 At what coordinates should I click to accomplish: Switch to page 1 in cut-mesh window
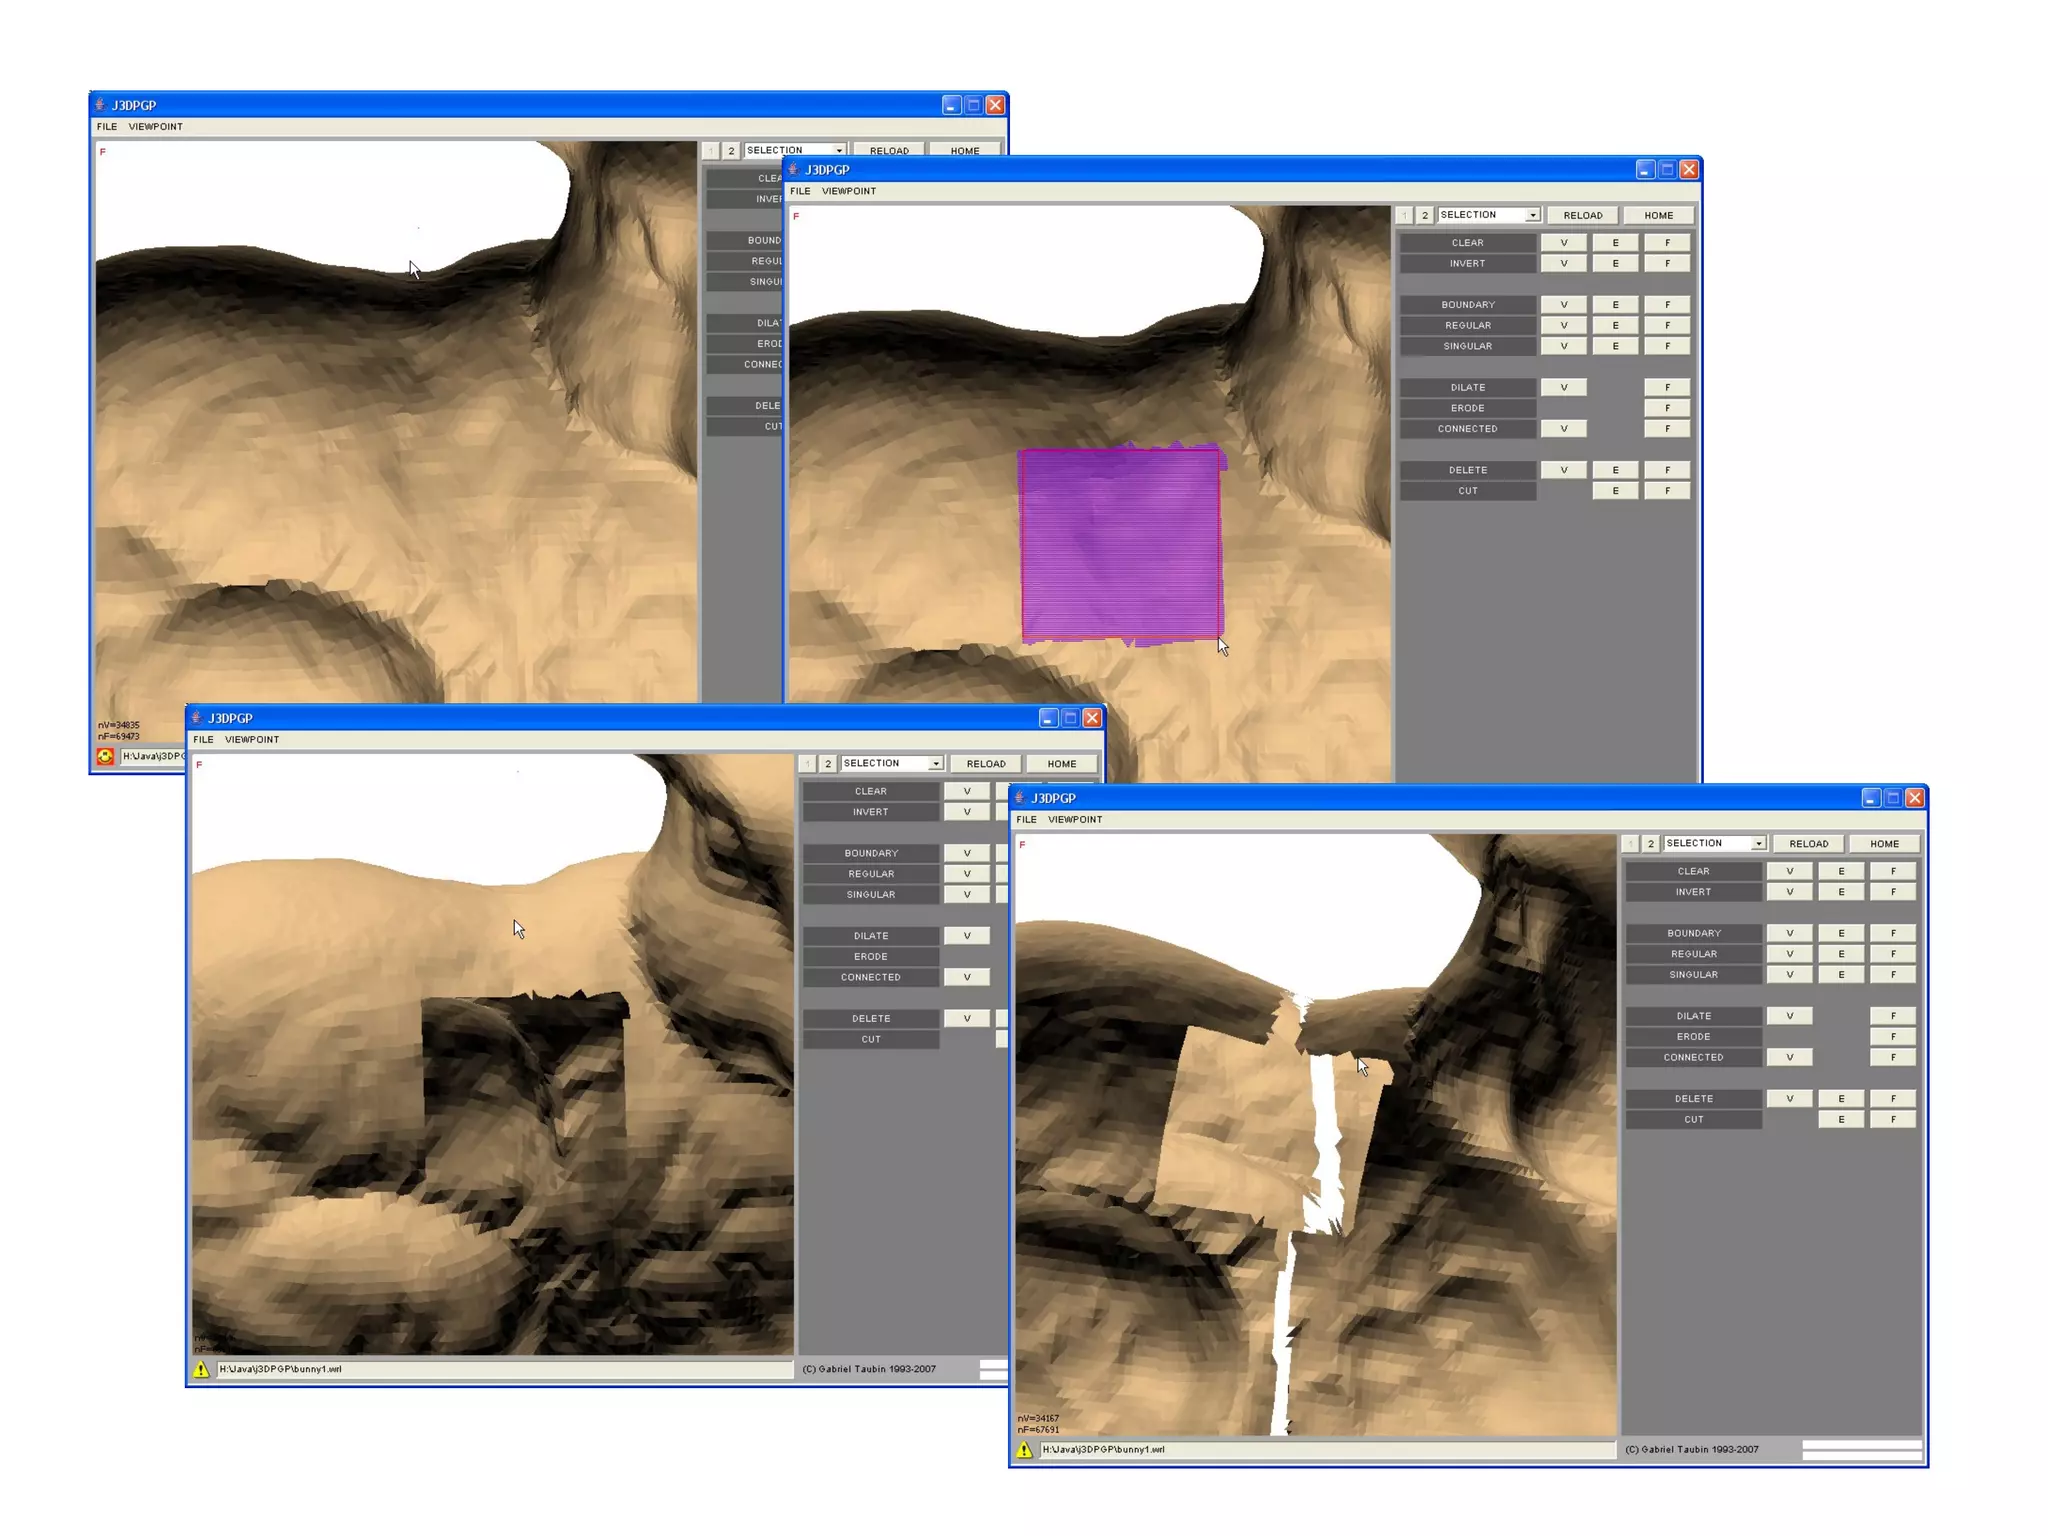(1630, 844)
